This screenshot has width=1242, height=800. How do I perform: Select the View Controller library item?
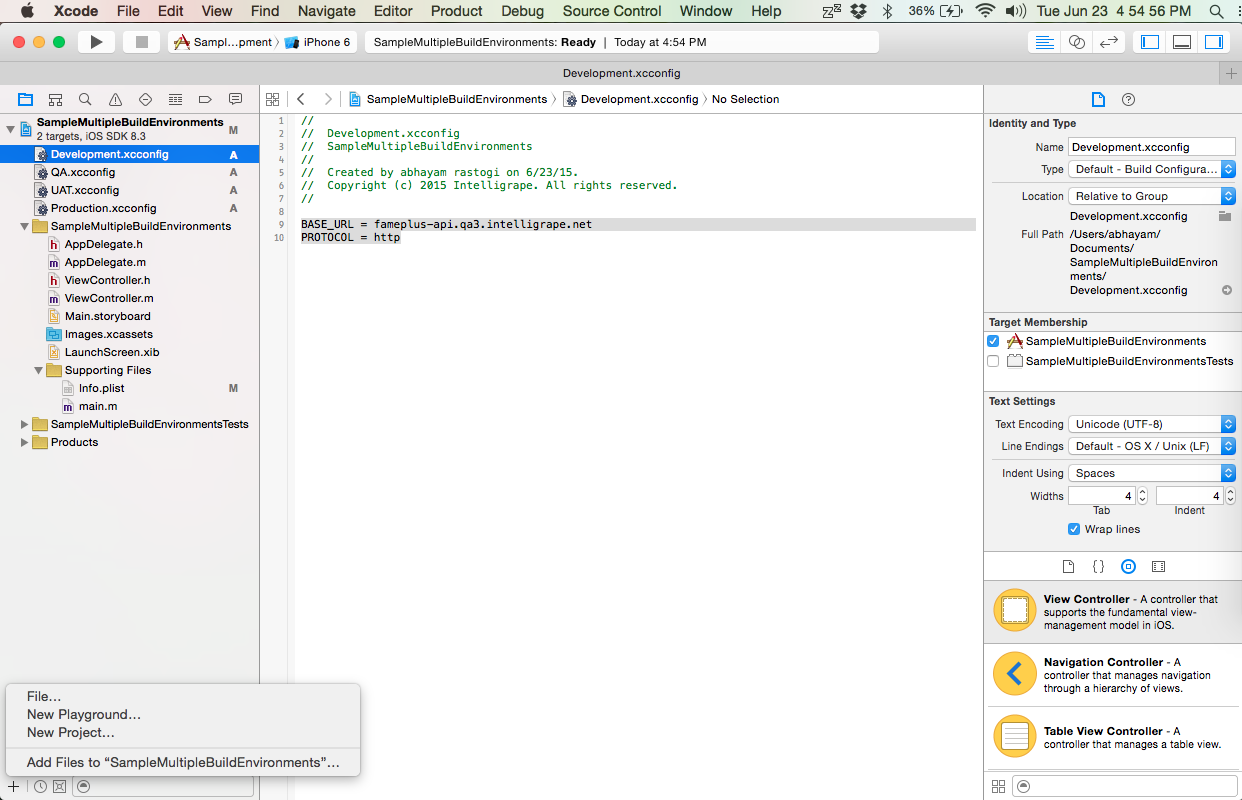click(1113, 612)
